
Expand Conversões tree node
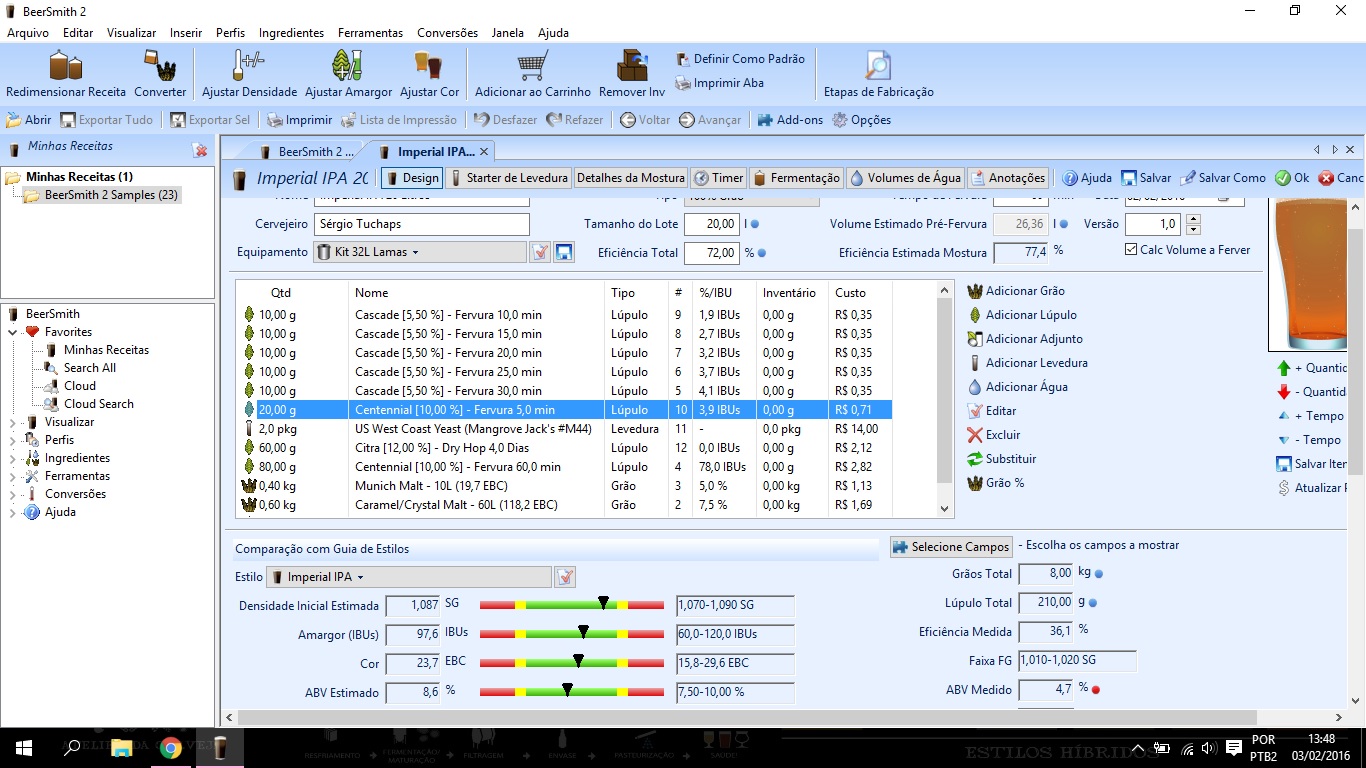[x=13, y=494]
